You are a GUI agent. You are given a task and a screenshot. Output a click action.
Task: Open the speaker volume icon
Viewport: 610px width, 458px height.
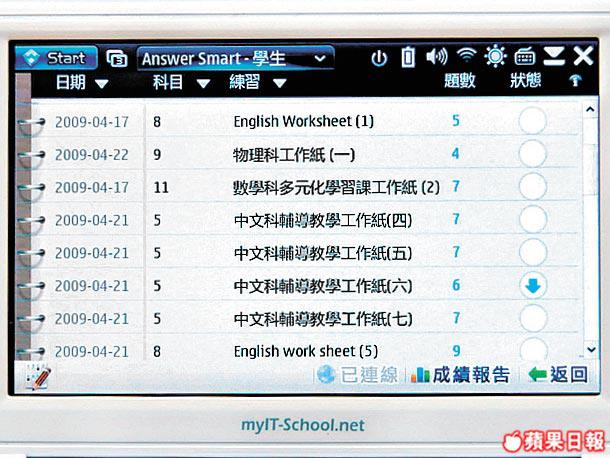pos(437,57)
